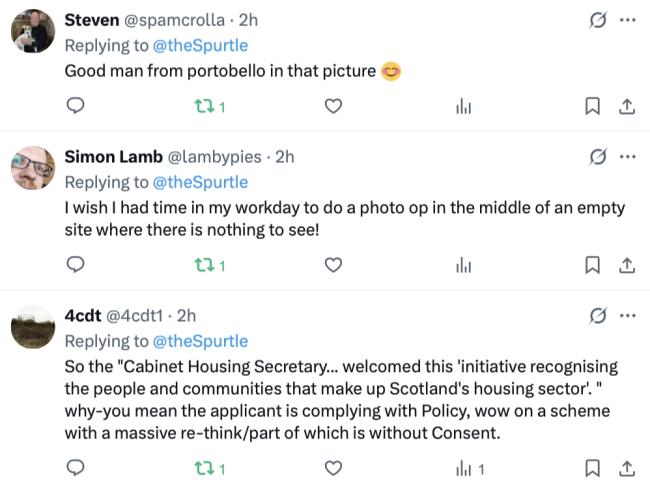Open @theSpurtle link in Steven's reply
Image resolution: width=650 pixels, height=486 pixels.
click(x=200, y=45)
